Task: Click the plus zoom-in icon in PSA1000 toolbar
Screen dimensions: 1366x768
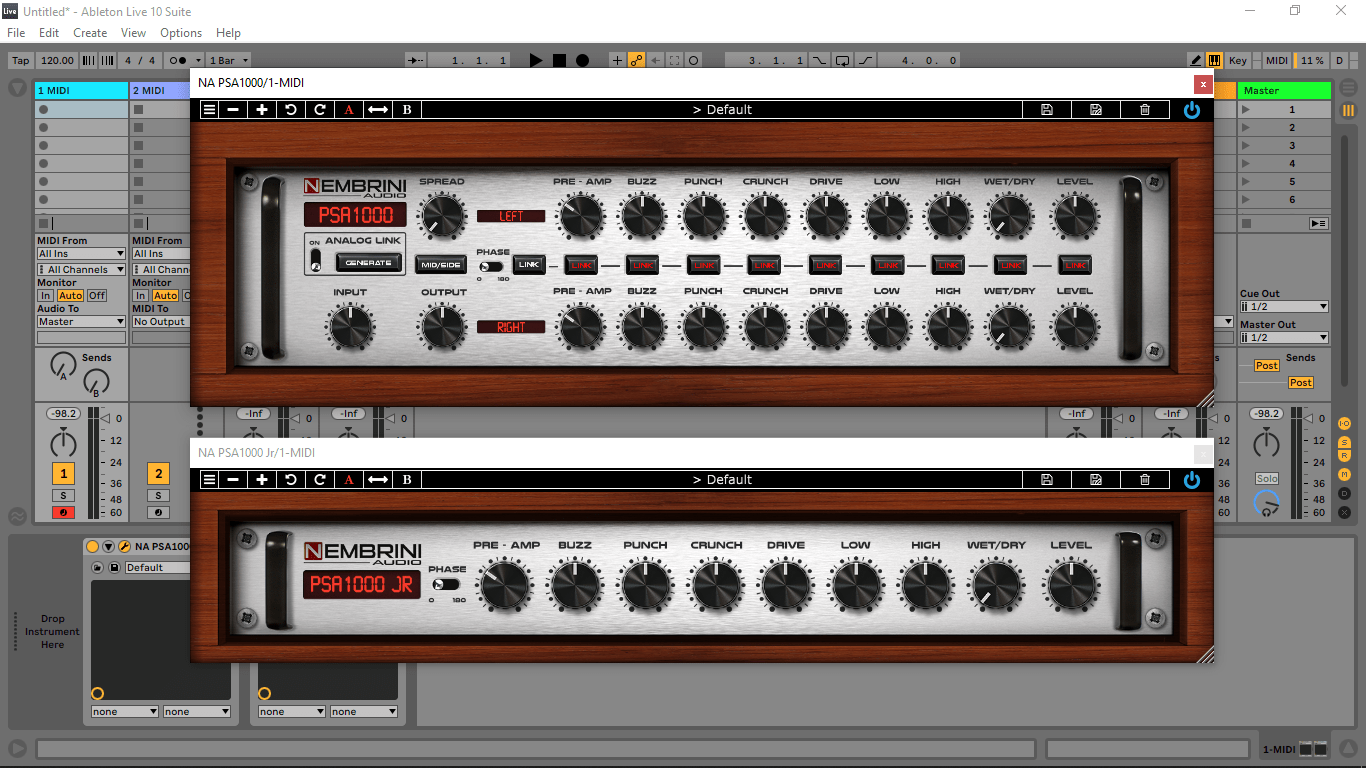Action: pos(262,109)
